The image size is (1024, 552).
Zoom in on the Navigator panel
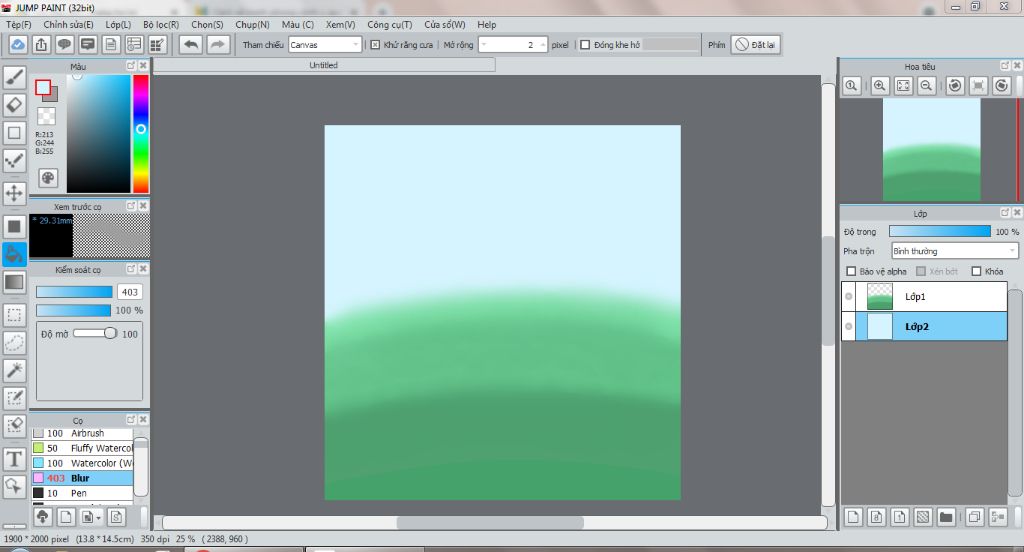tap(880, 86)
